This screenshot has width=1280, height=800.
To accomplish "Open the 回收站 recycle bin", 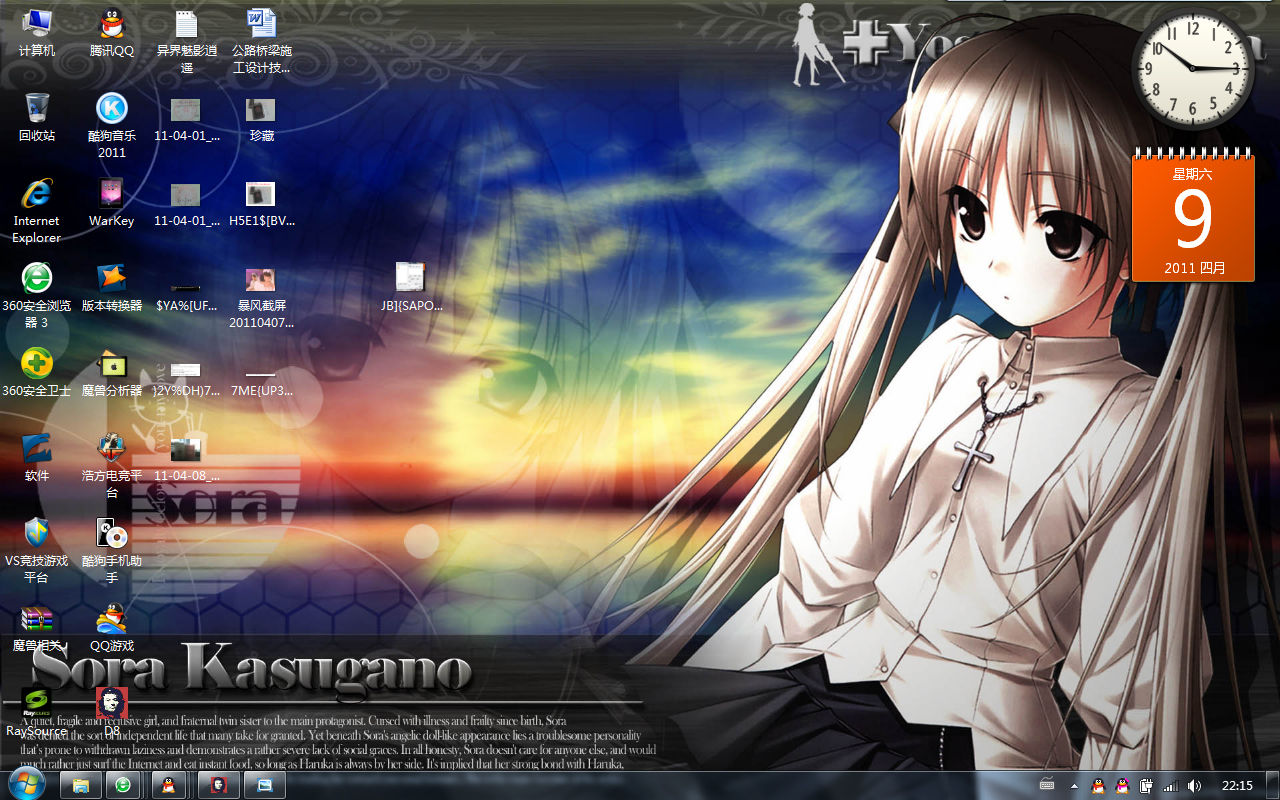I will (x=37, y=117).
